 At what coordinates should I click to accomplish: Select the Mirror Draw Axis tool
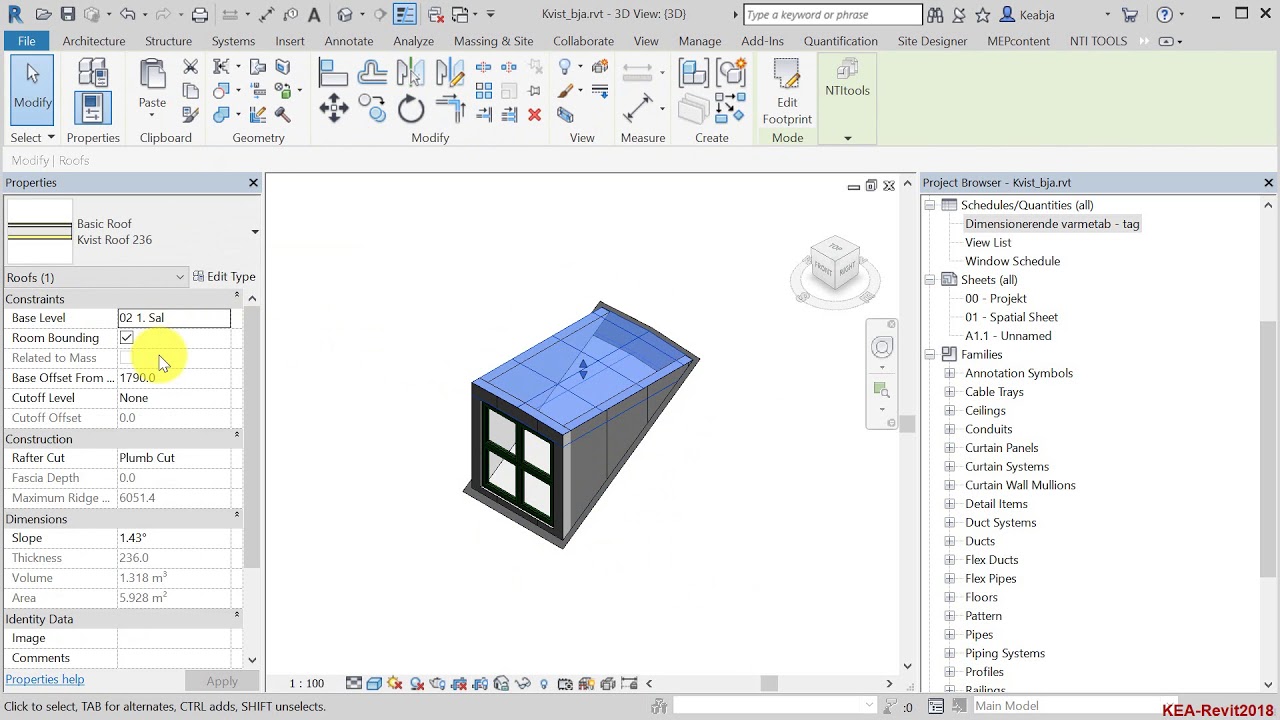(450, 73)
